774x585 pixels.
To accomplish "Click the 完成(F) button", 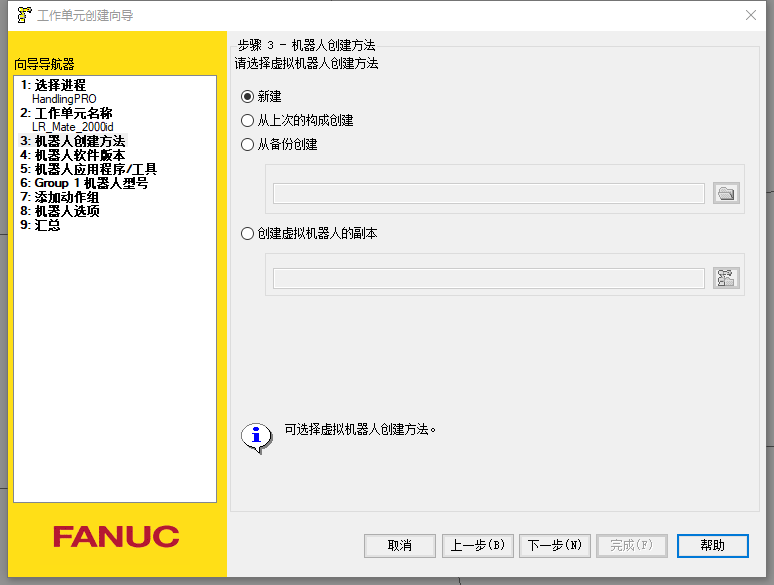I will (x=632, y=546).
